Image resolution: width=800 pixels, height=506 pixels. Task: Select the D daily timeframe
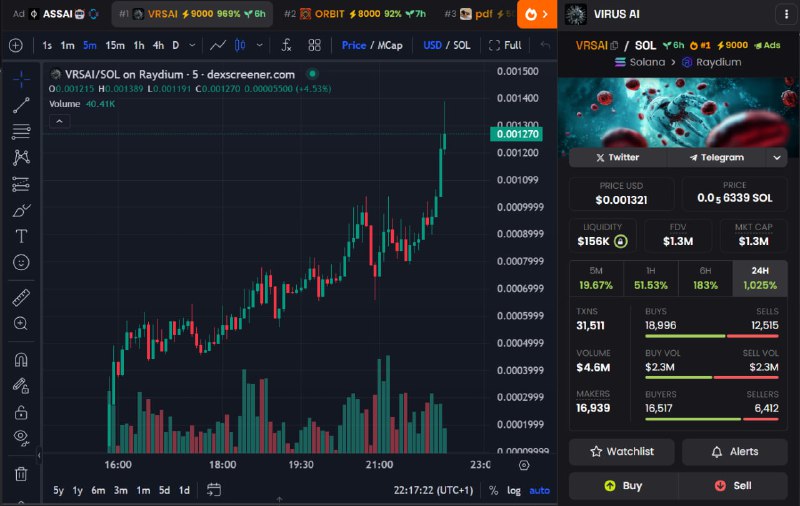pos(176,45)
